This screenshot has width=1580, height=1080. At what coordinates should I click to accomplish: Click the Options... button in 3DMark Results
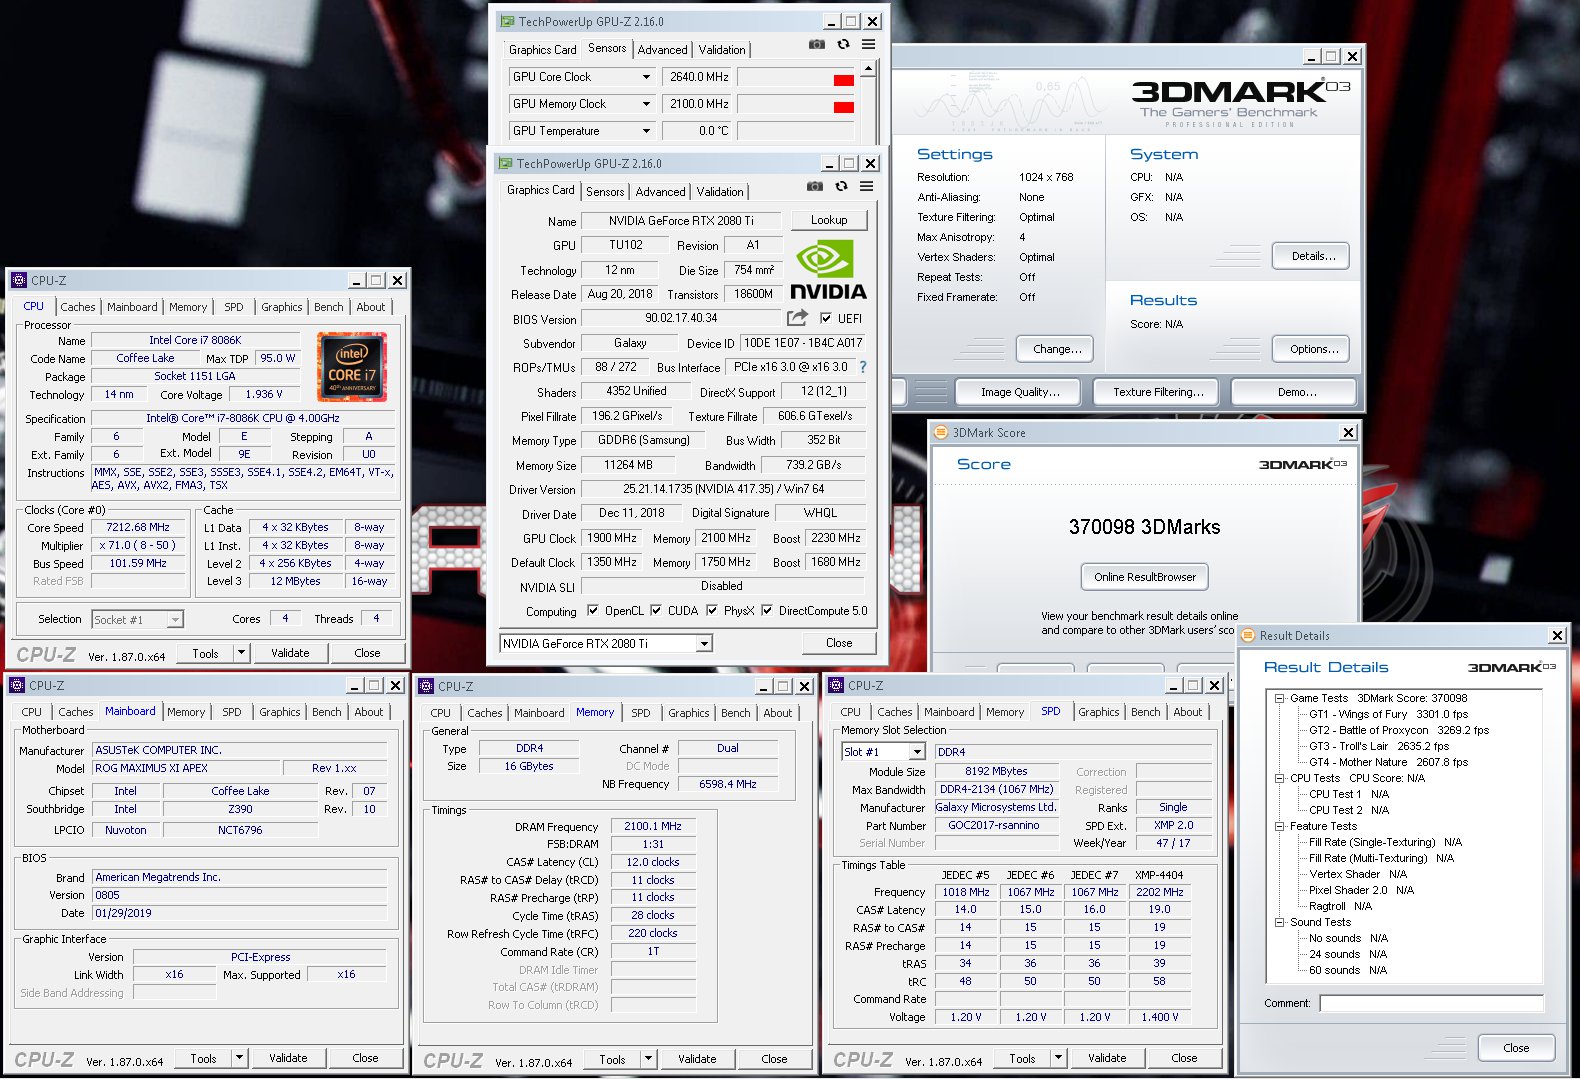click(x=1312, y=349)
